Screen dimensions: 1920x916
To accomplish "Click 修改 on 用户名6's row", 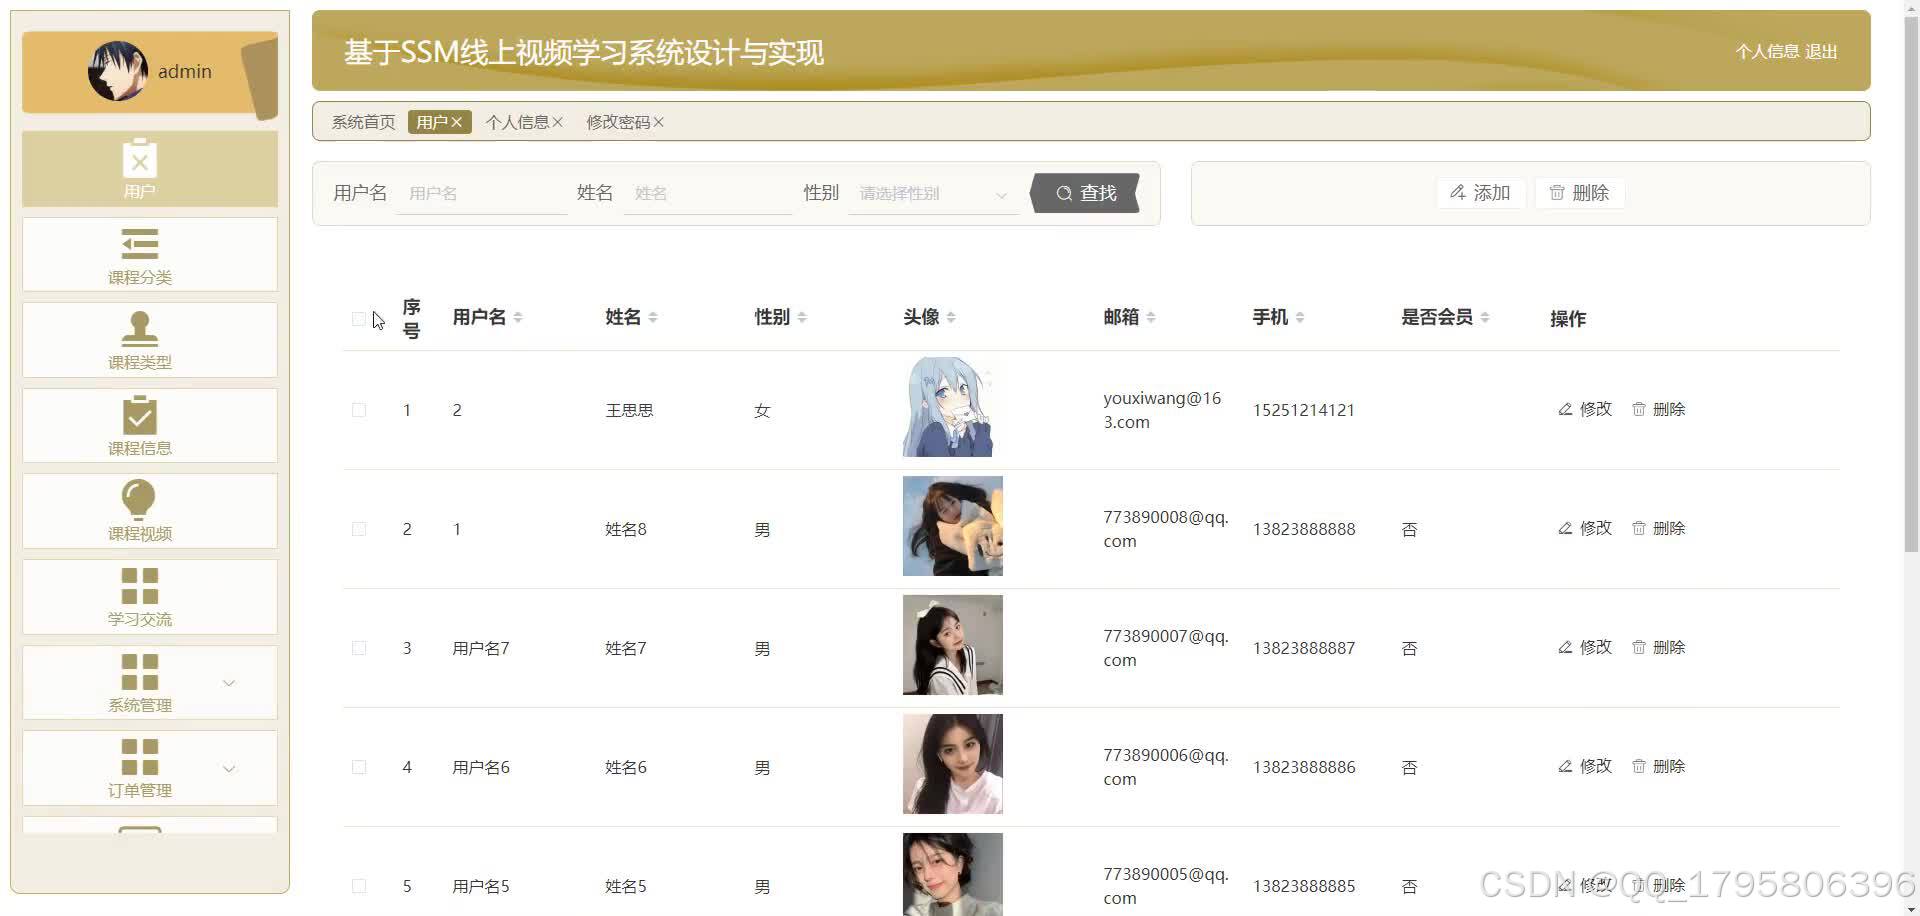I will click(1584, 766).
